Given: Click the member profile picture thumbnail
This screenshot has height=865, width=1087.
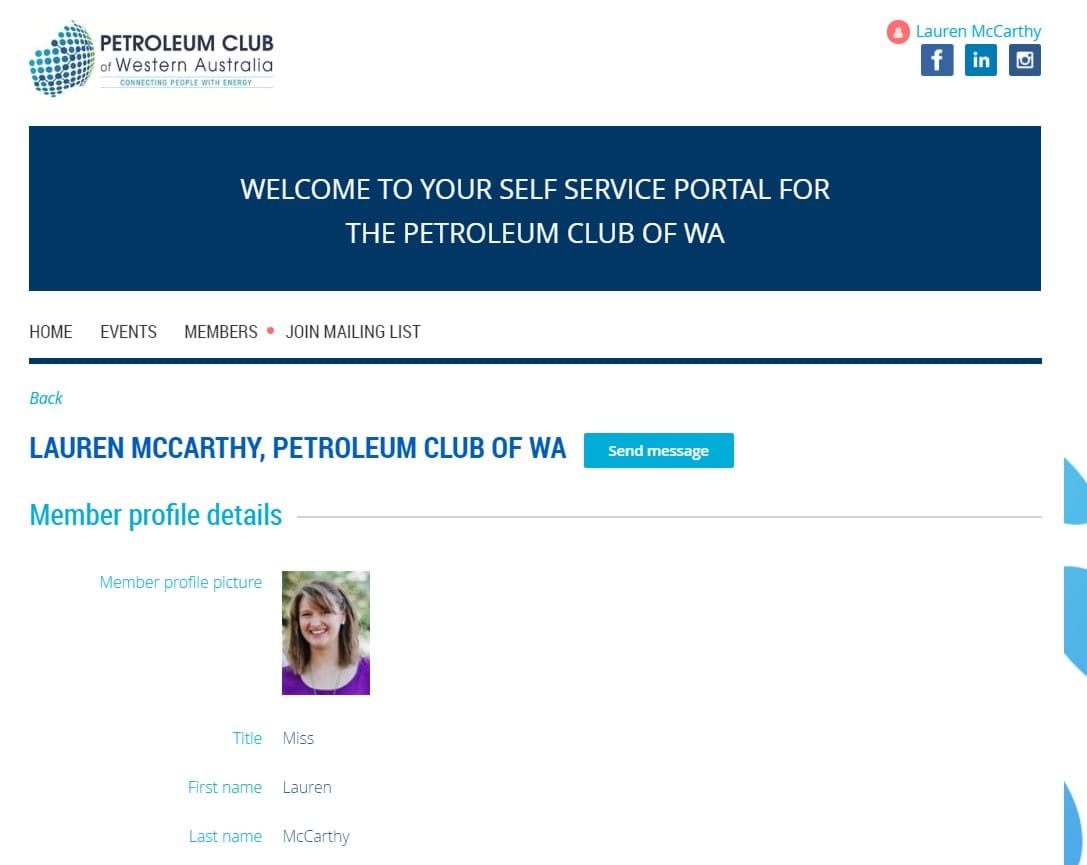Looking at the screenshot, I should [x=326, y=632].
